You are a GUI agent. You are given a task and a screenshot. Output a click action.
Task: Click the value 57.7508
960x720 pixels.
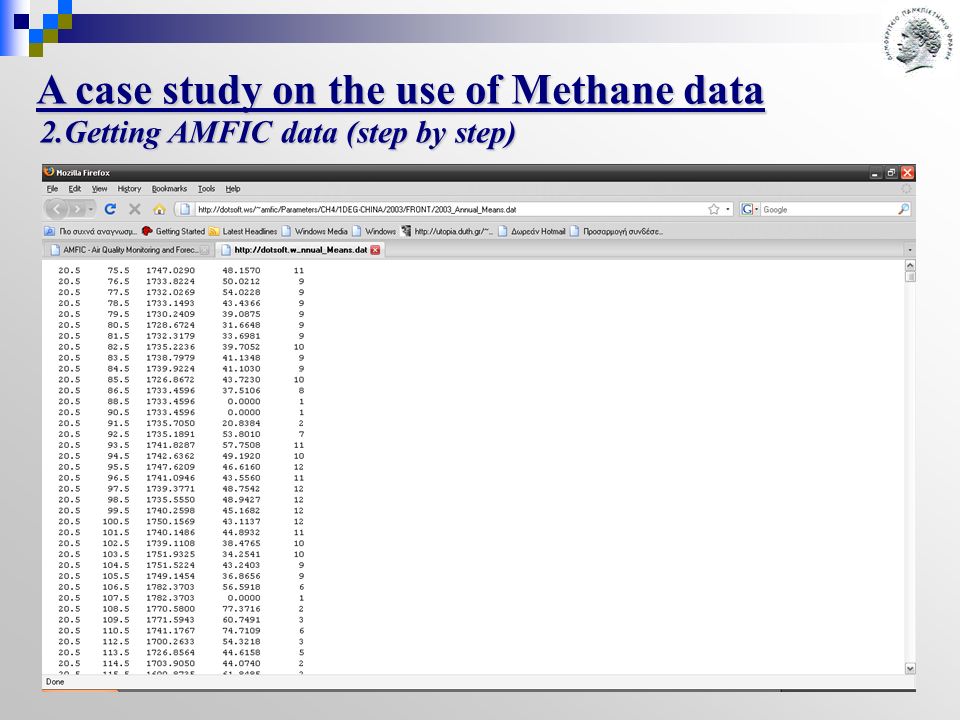241,445
